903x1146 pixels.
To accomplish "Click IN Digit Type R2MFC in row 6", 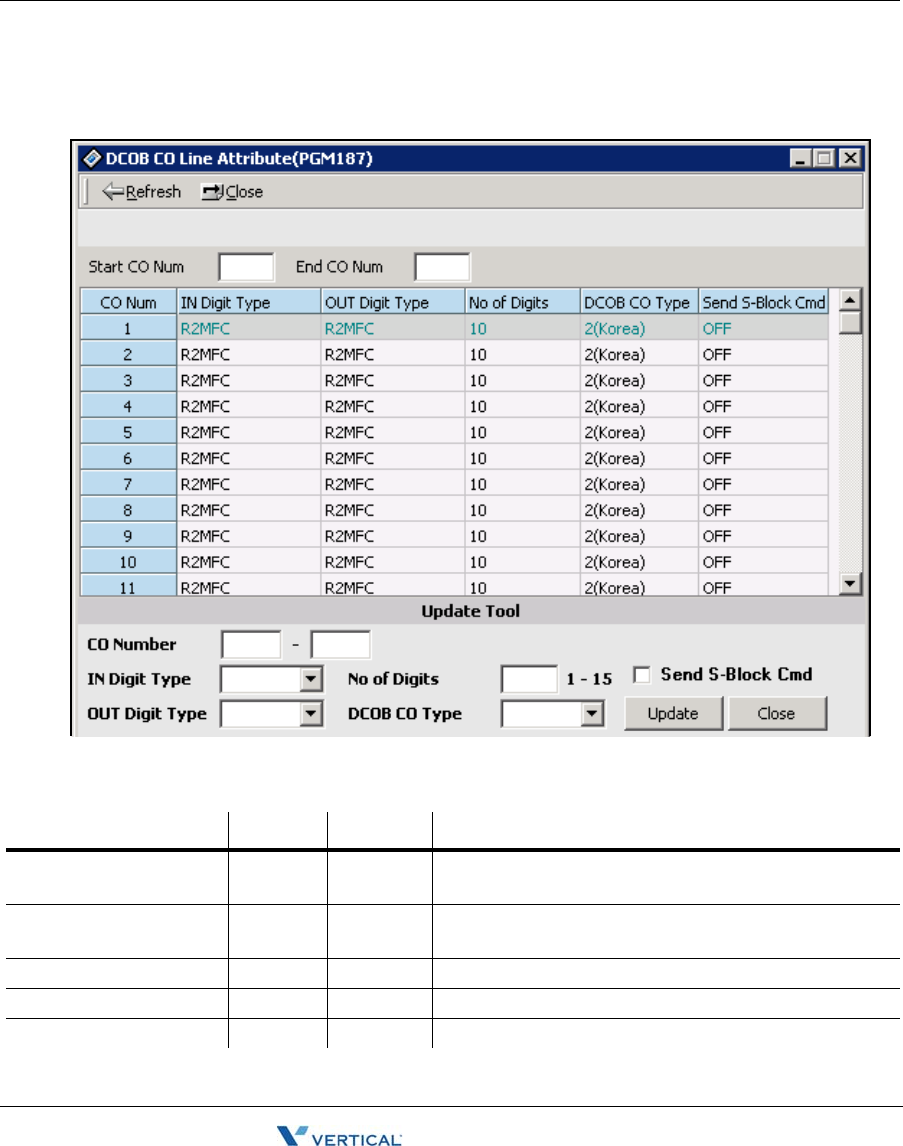I will pos(248,458).
